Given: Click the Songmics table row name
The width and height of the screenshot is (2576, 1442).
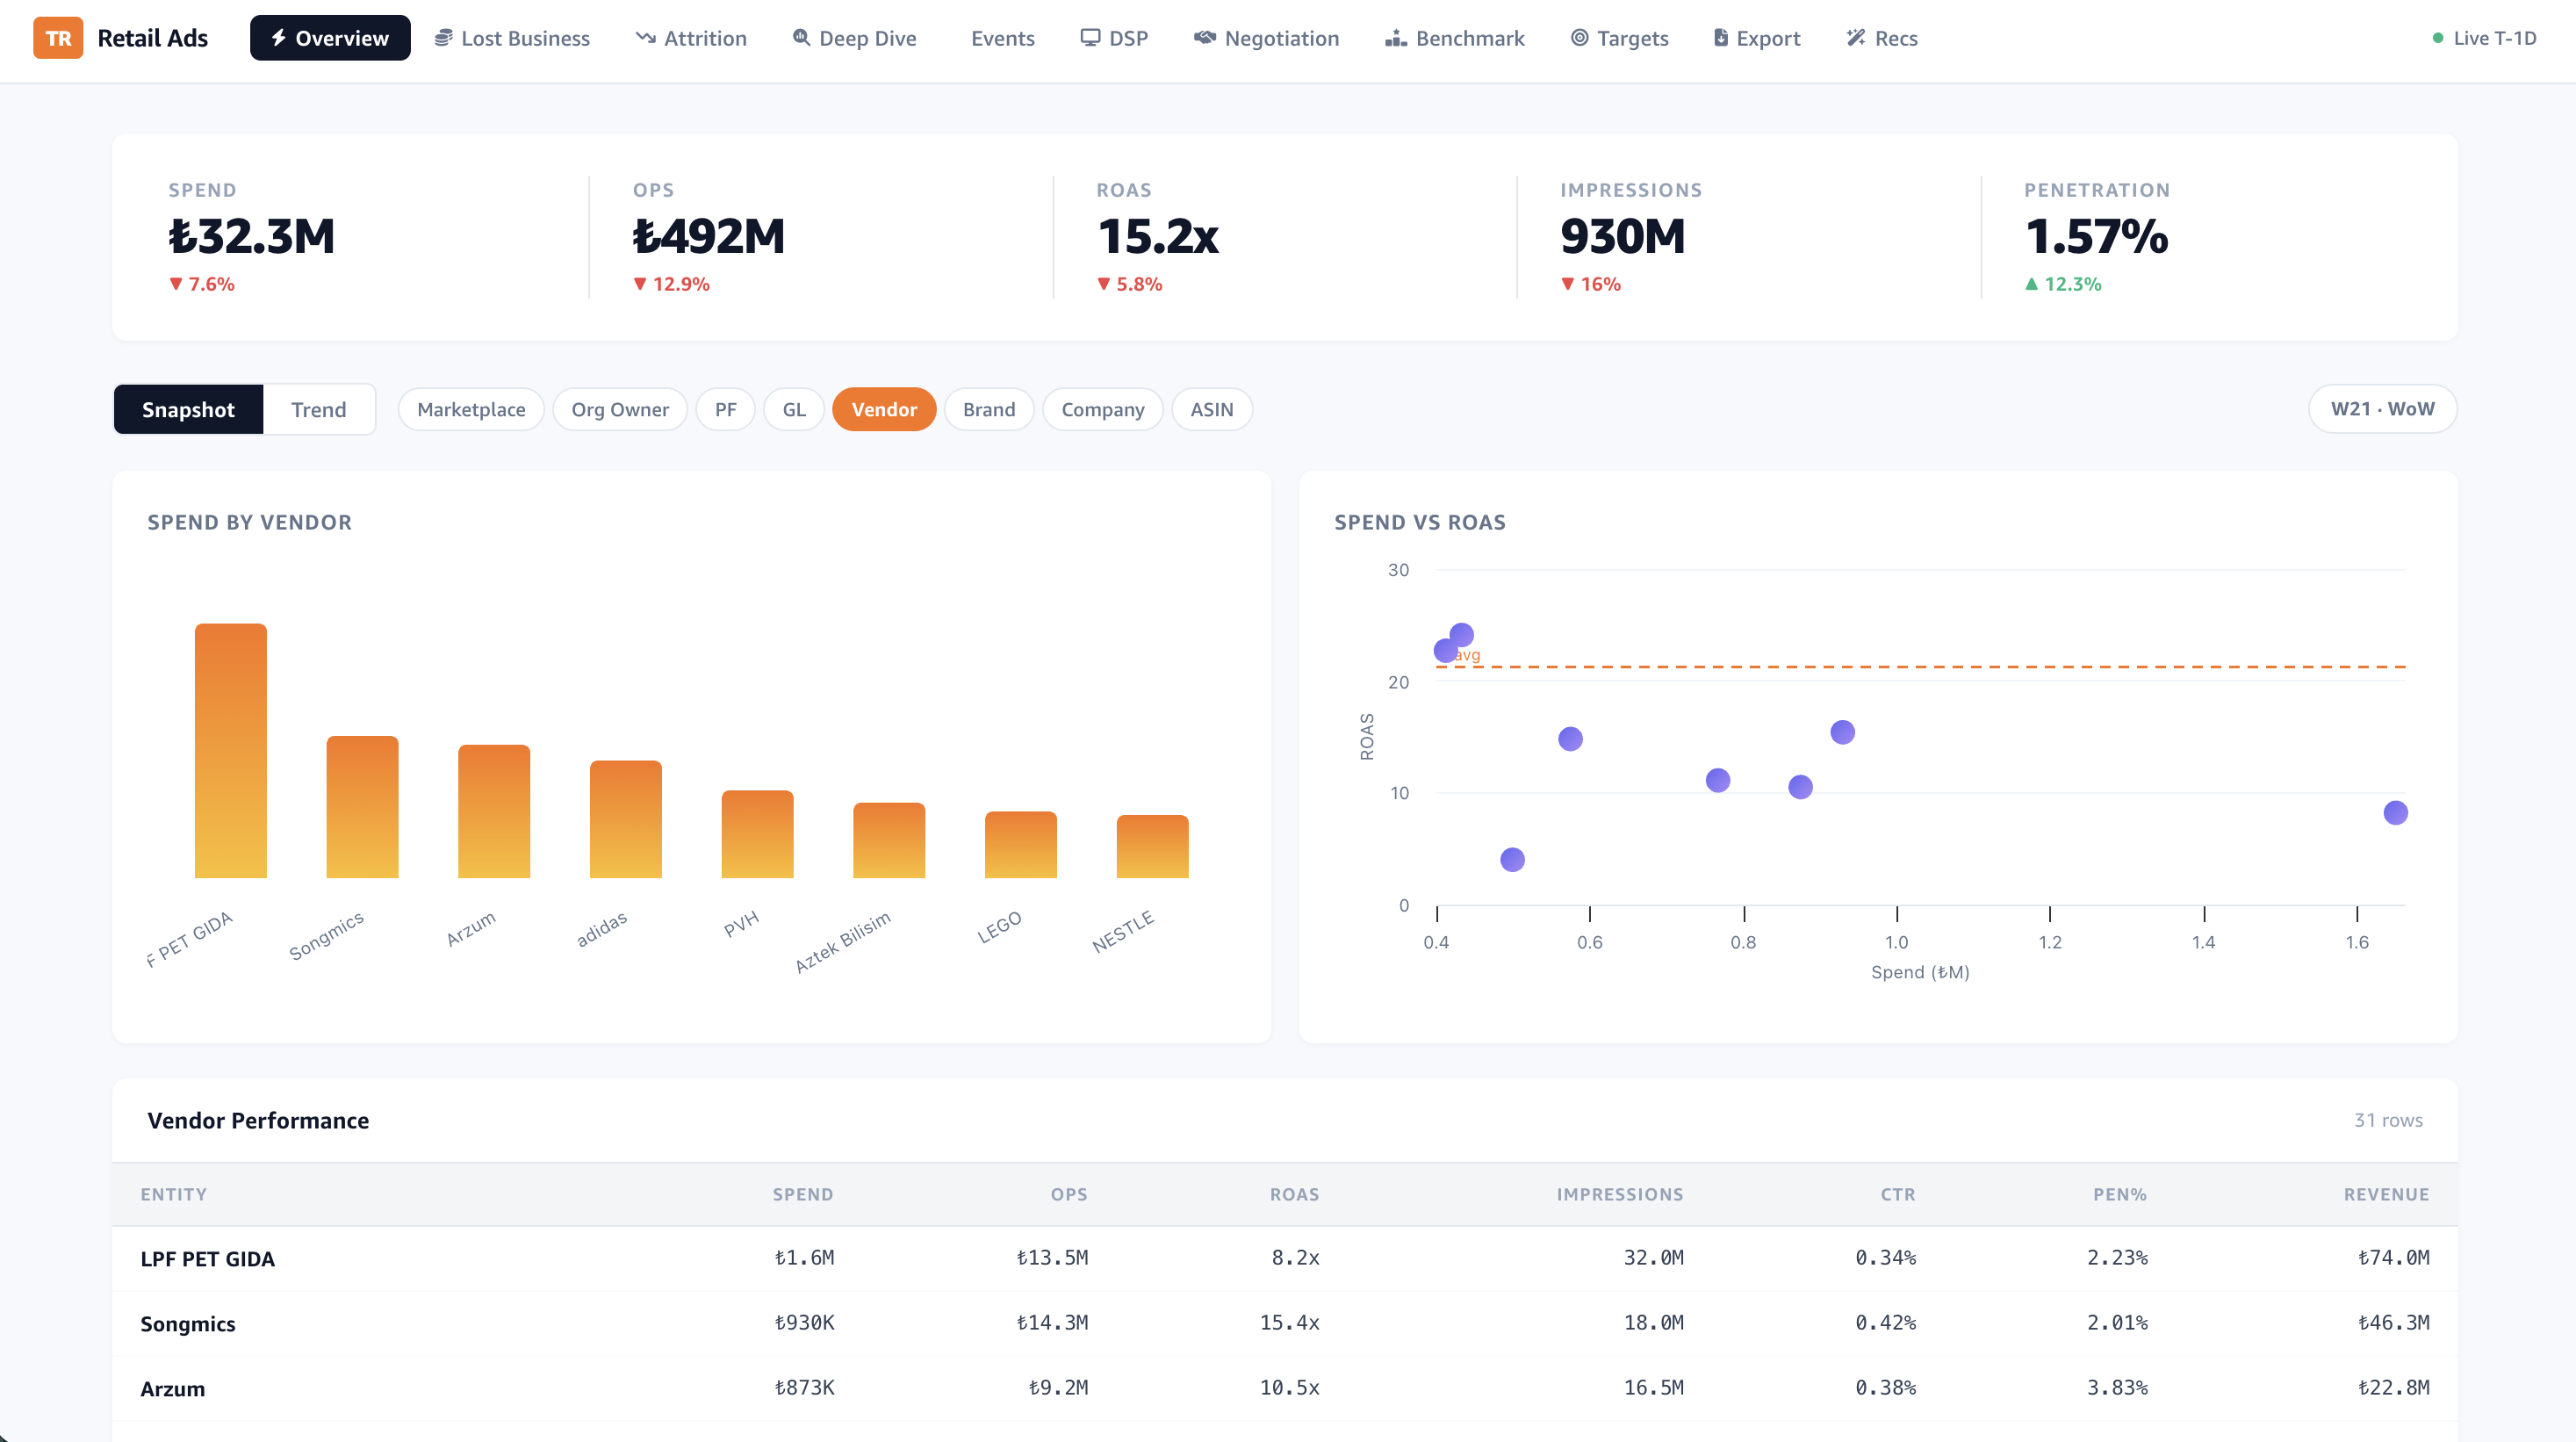Looking at the screenshot, I should click(188, 1324).
